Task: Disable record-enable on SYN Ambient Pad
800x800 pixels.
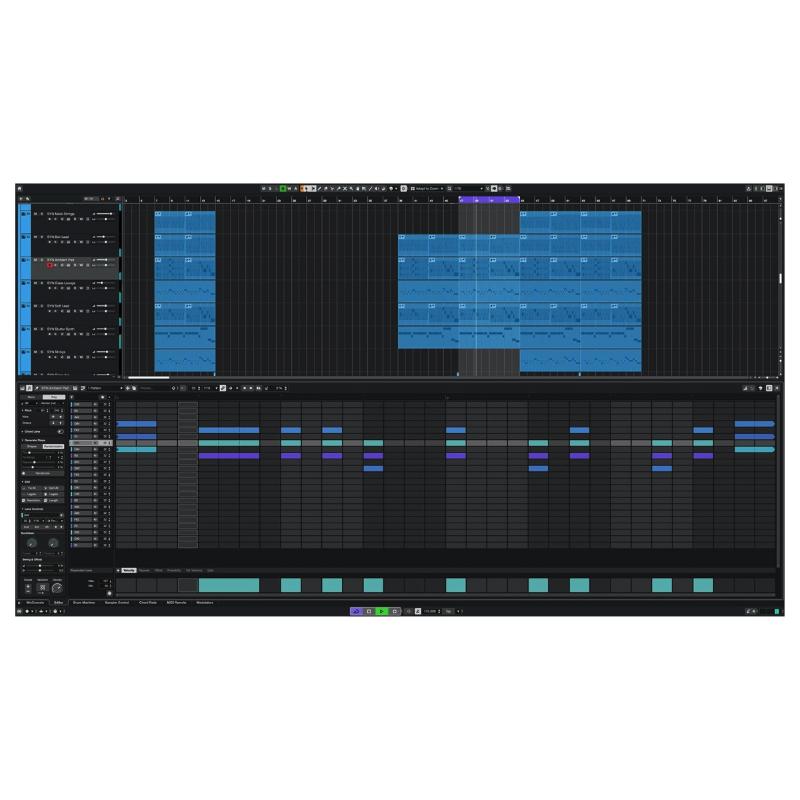Action: point(50,265)
